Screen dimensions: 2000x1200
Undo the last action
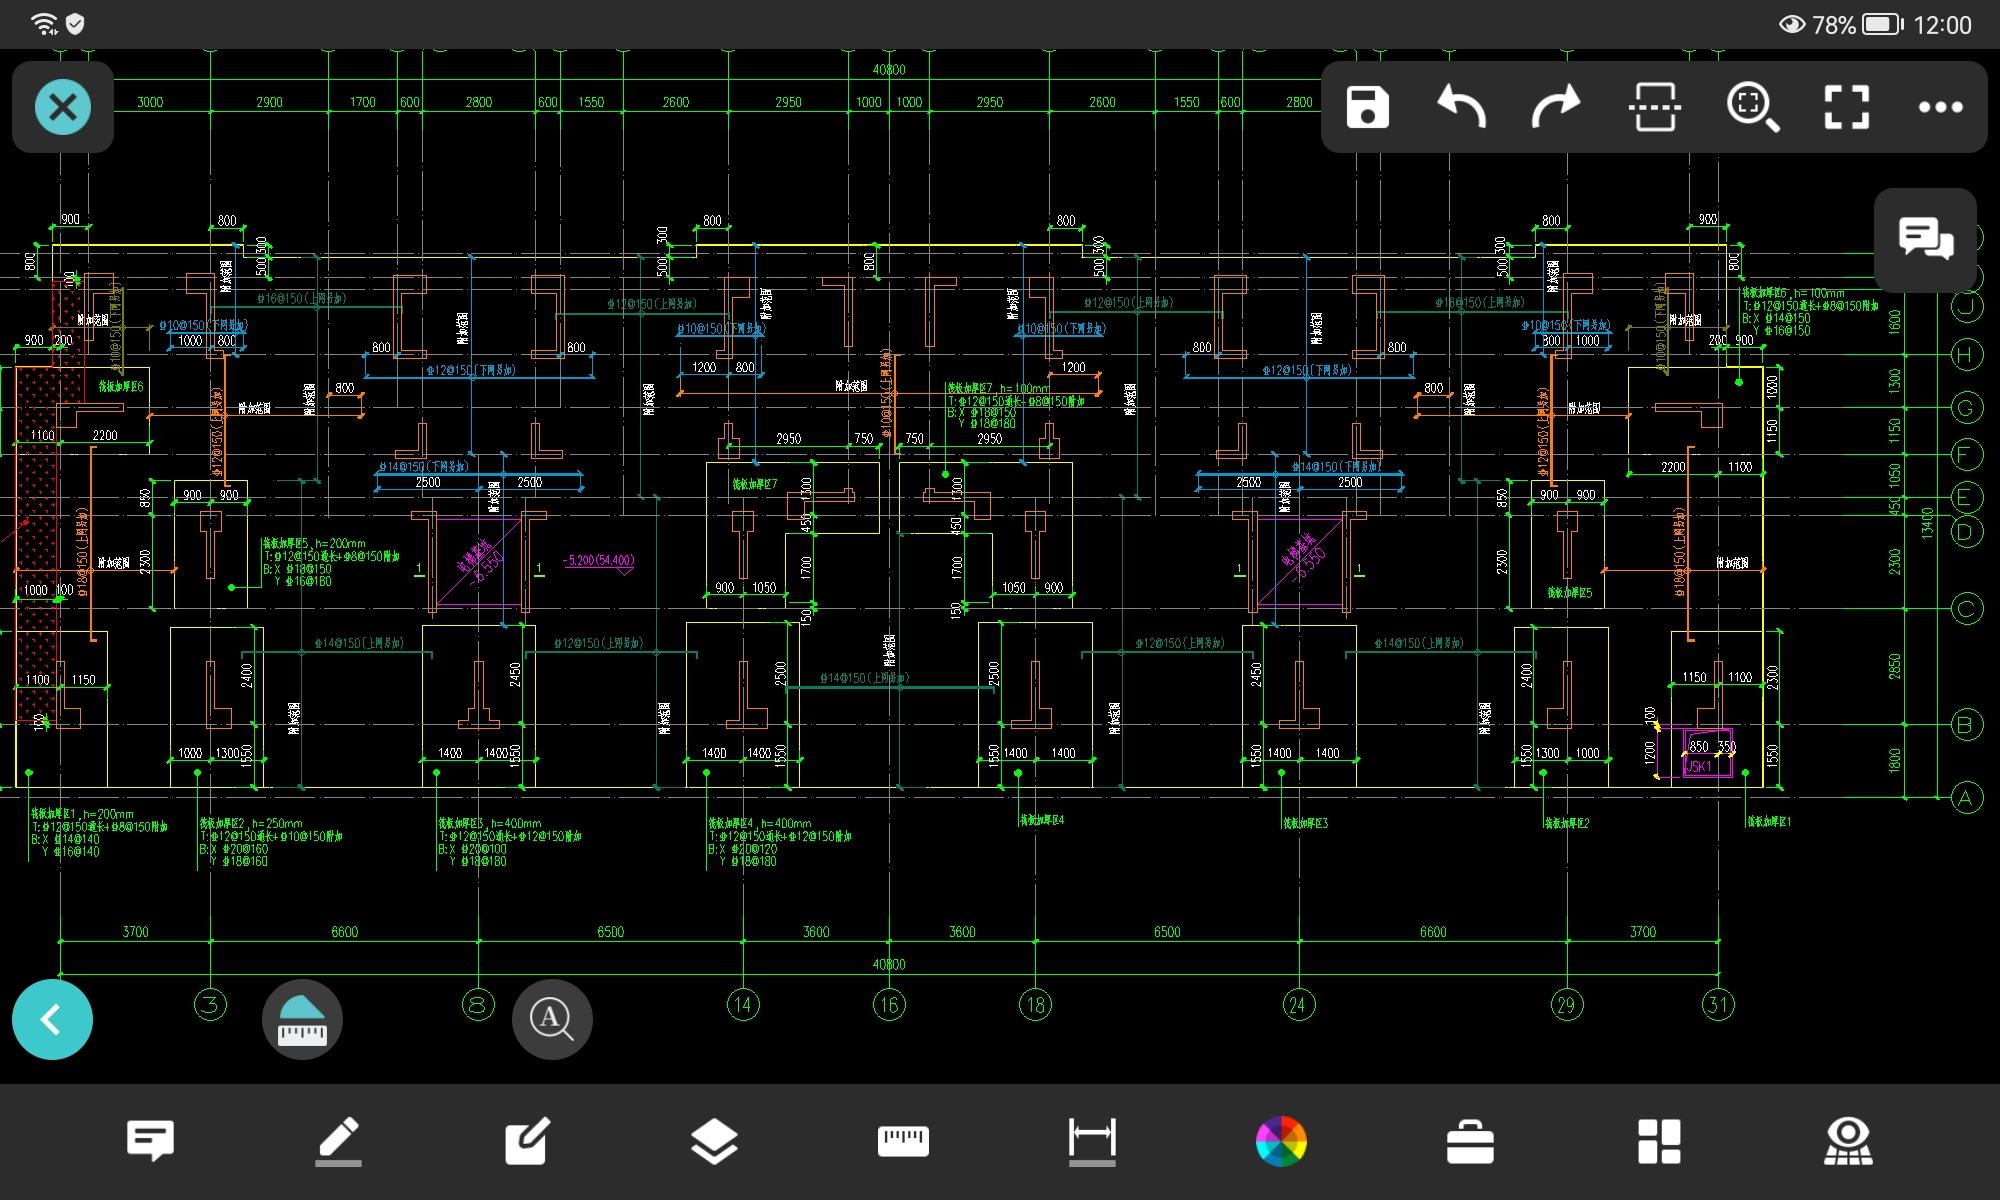click(1461, 107)
